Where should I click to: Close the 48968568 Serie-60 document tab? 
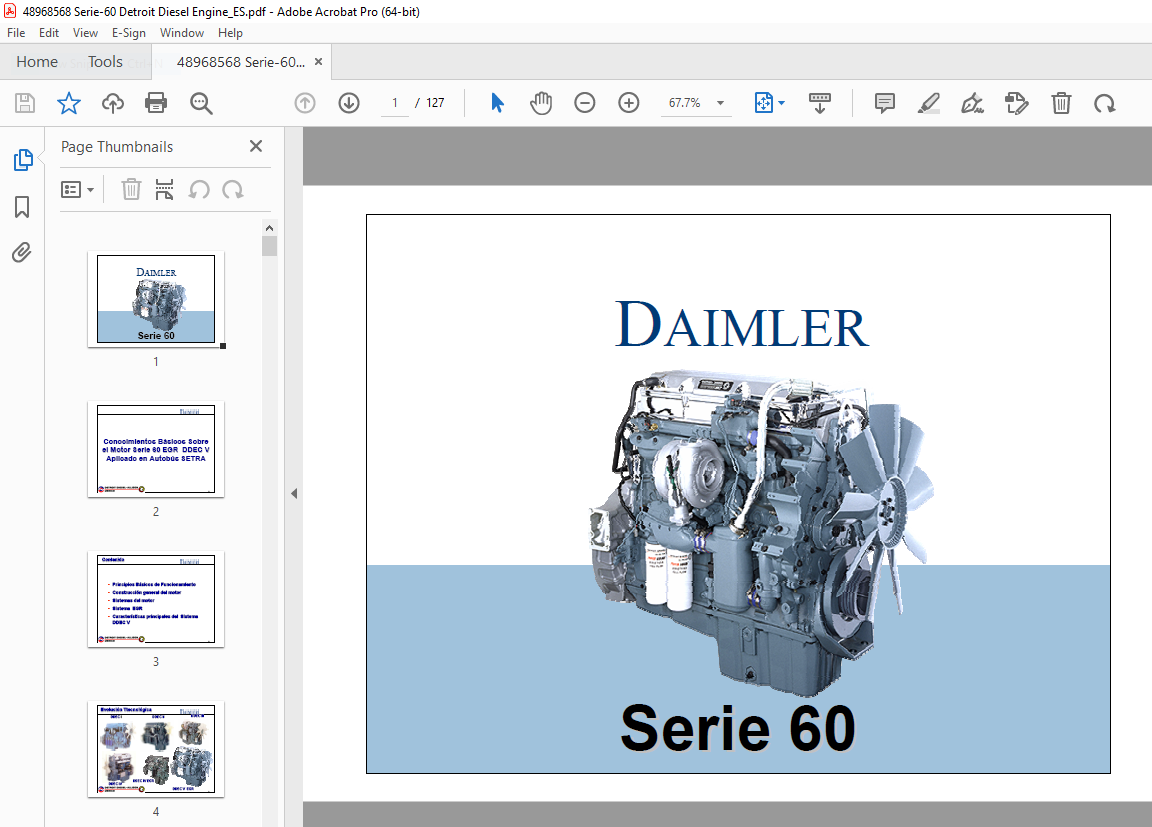[318, 62]
